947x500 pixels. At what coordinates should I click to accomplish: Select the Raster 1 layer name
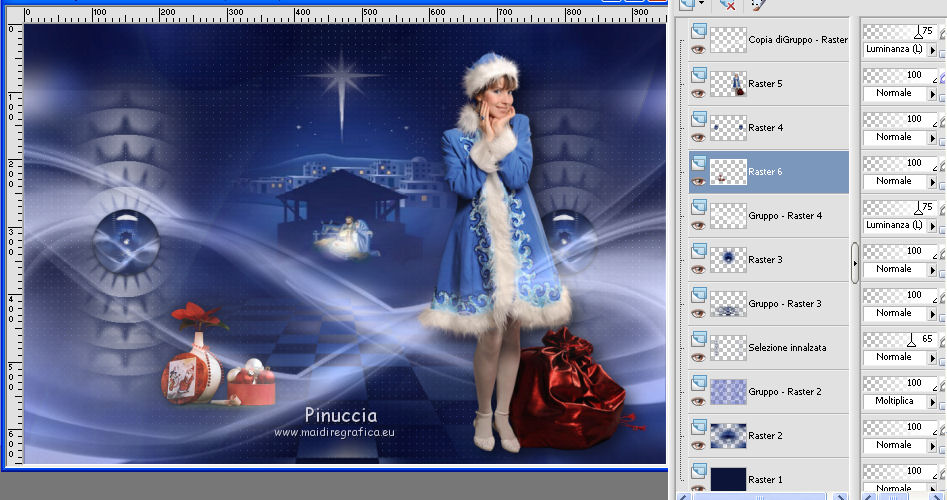click(x=765, y=480)
